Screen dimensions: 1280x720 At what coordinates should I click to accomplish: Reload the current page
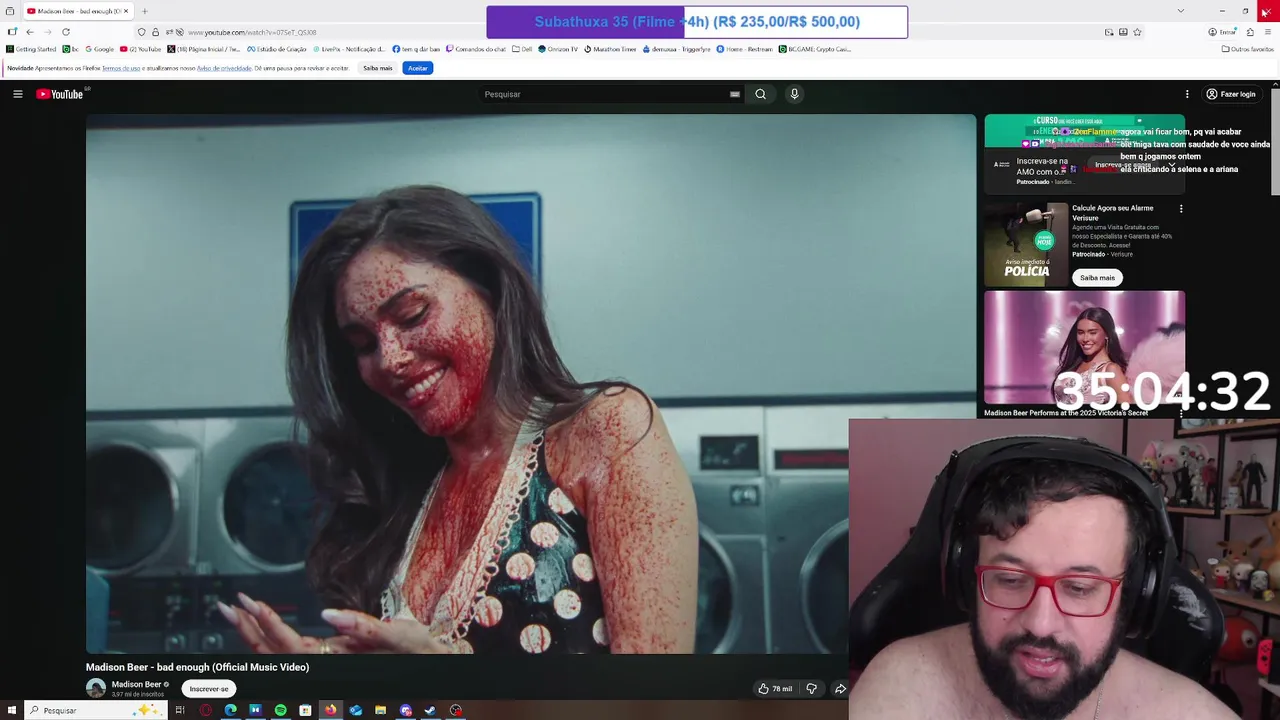[66, 32]
